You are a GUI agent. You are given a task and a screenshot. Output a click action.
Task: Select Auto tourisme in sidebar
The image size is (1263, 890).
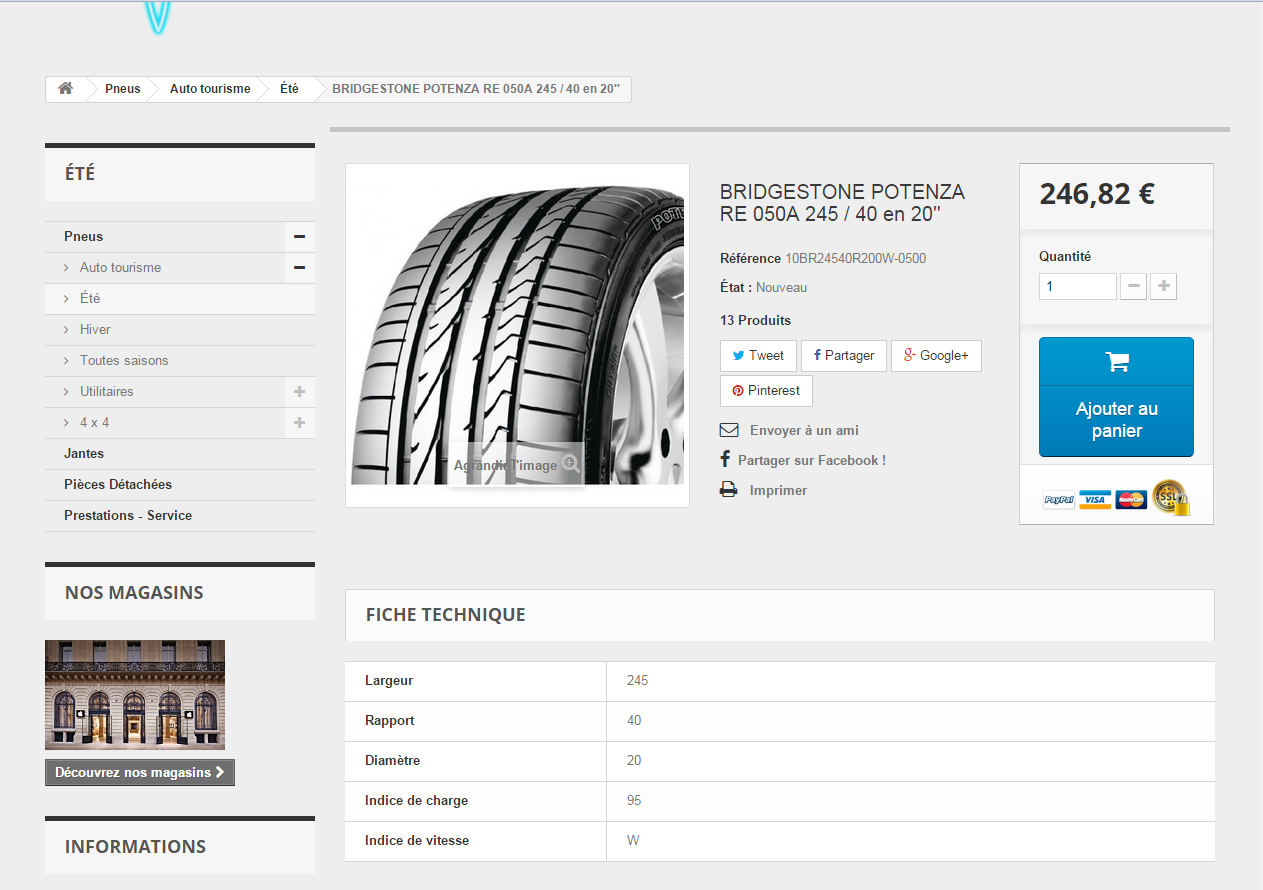coord(120,268)
